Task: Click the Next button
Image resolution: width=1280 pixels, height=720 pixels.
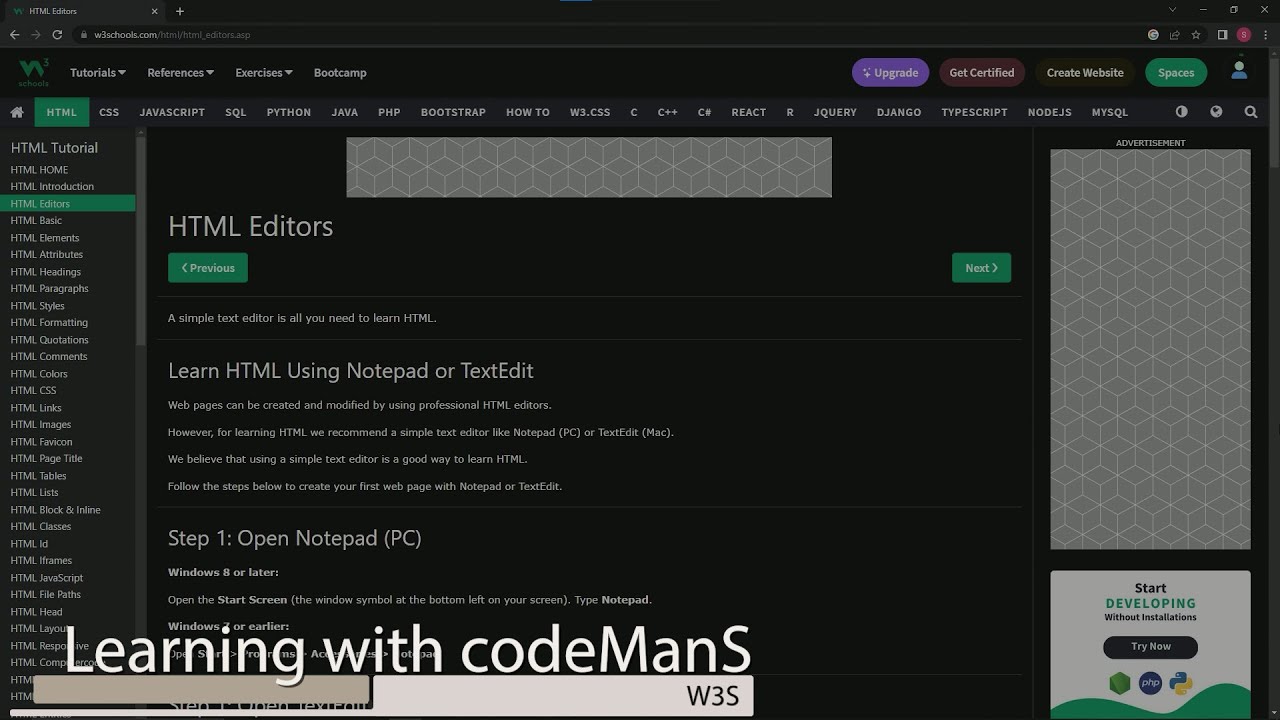Action: [981, 268]
